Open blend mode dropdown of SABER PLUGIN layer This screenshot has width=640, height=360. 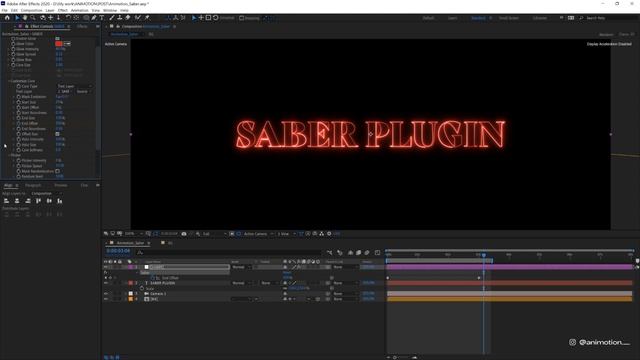242,283
